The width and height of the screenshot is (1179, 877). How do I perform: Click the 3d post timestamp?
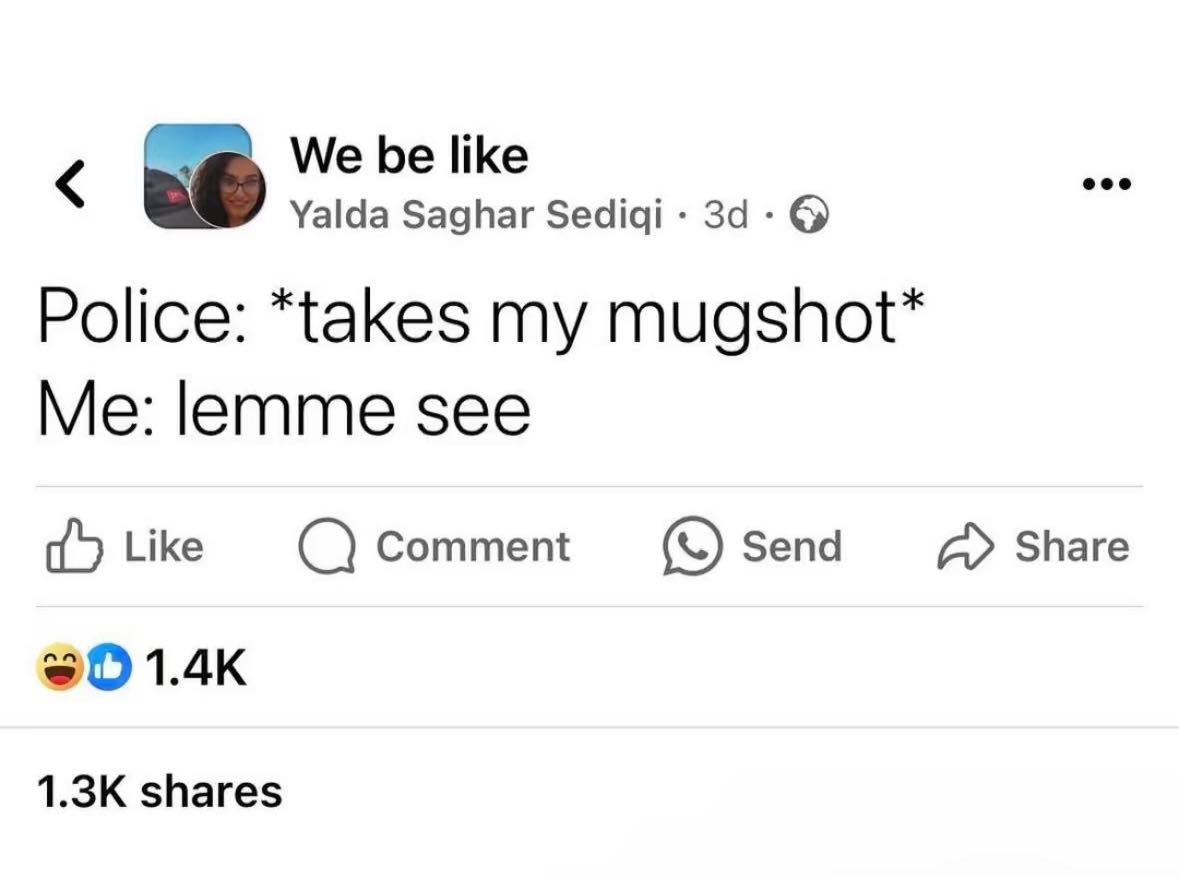[725, 213]
